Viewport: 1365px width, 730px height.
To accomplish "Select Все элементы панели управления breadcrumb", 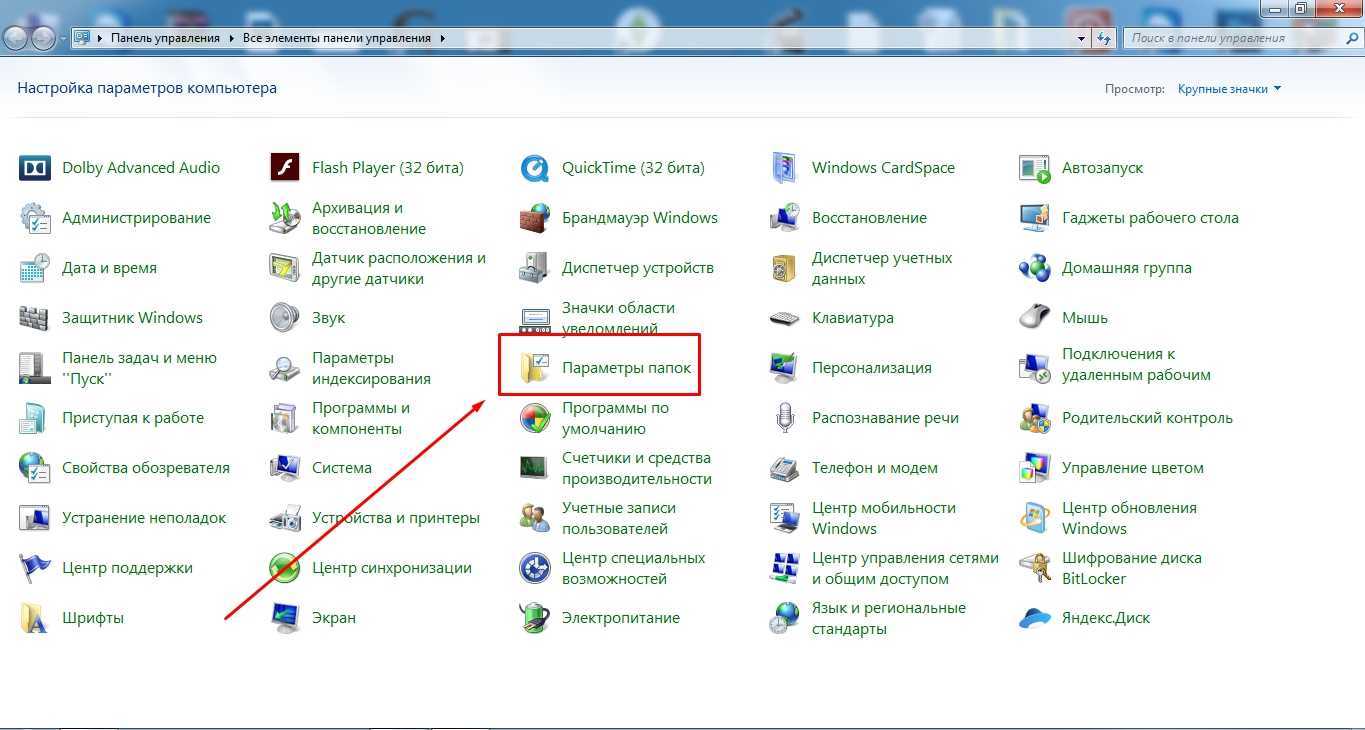I will [337, 38].
